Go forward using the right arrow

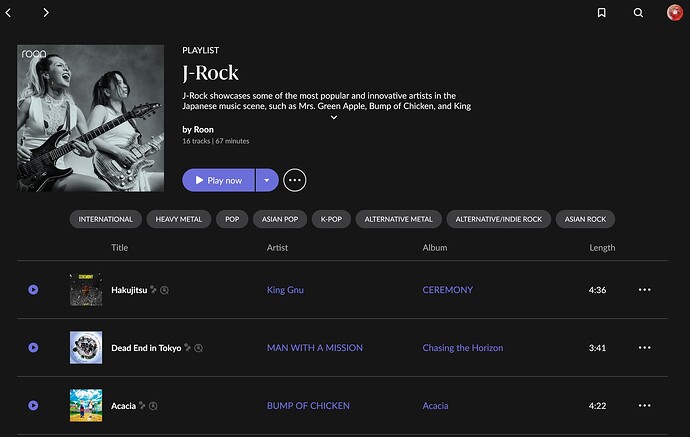pos(46,13)
